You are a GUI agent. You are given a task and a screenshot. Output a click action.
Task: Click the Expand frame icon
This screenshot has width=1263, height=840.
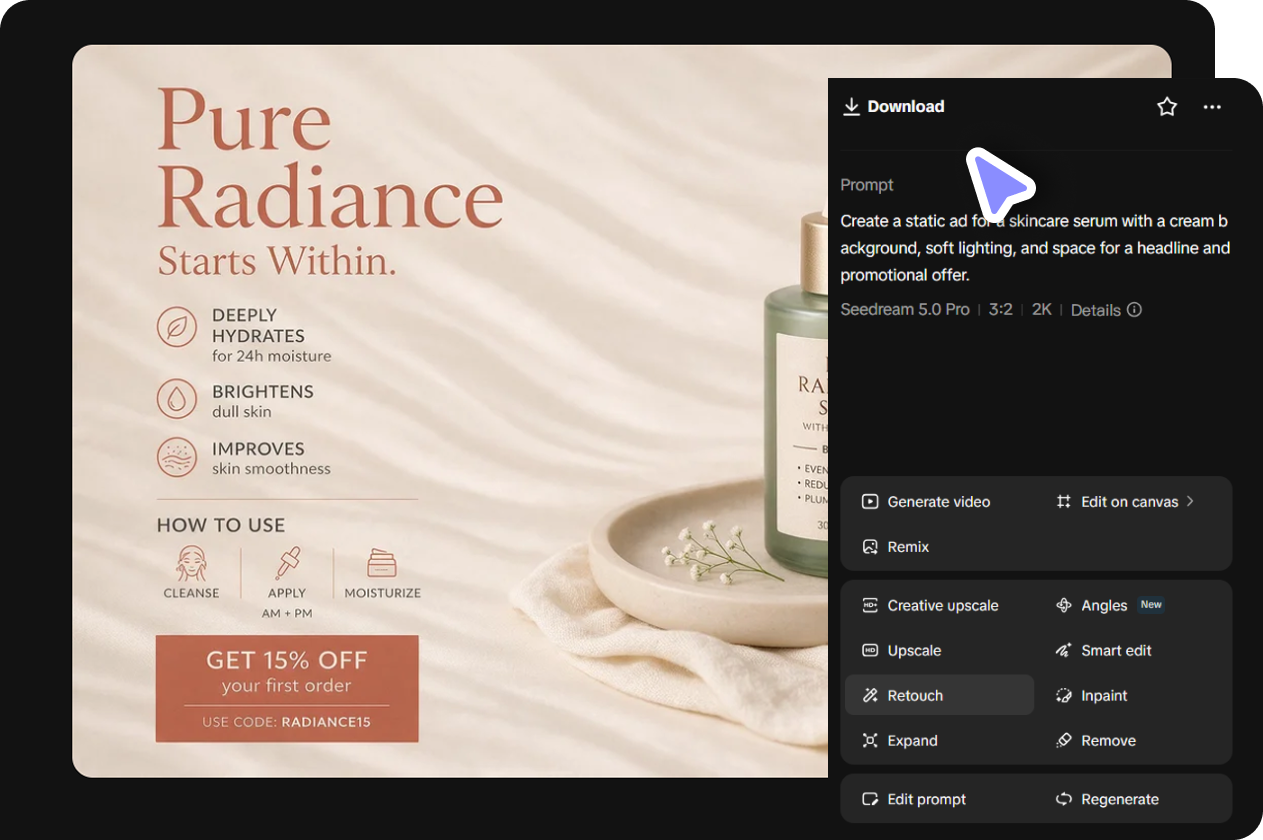tap(870, 741)
